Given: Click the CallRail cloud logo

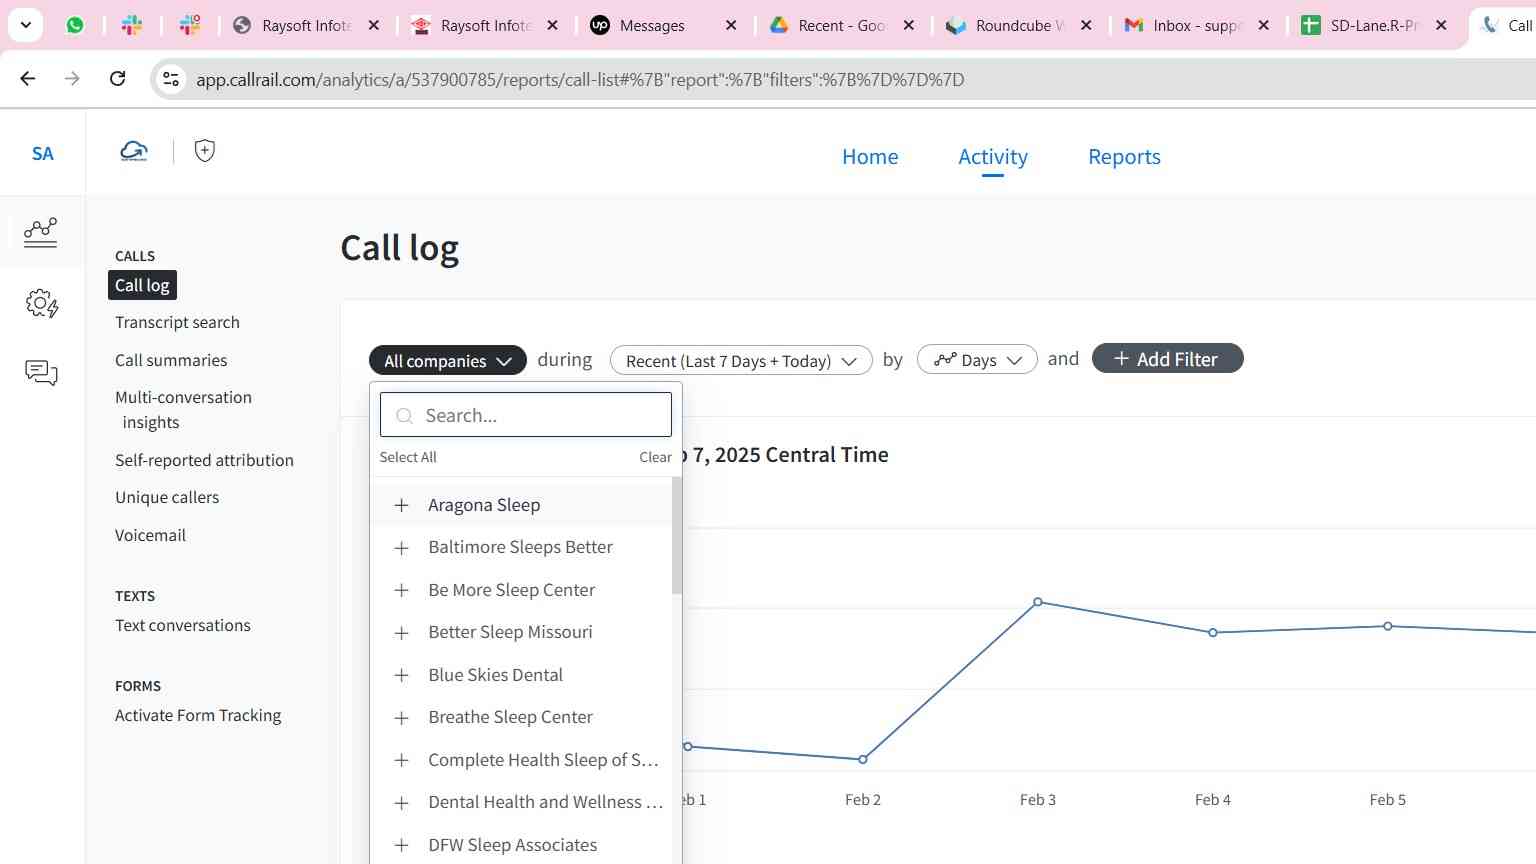Looking at the screenshot, I should (134, 151).
